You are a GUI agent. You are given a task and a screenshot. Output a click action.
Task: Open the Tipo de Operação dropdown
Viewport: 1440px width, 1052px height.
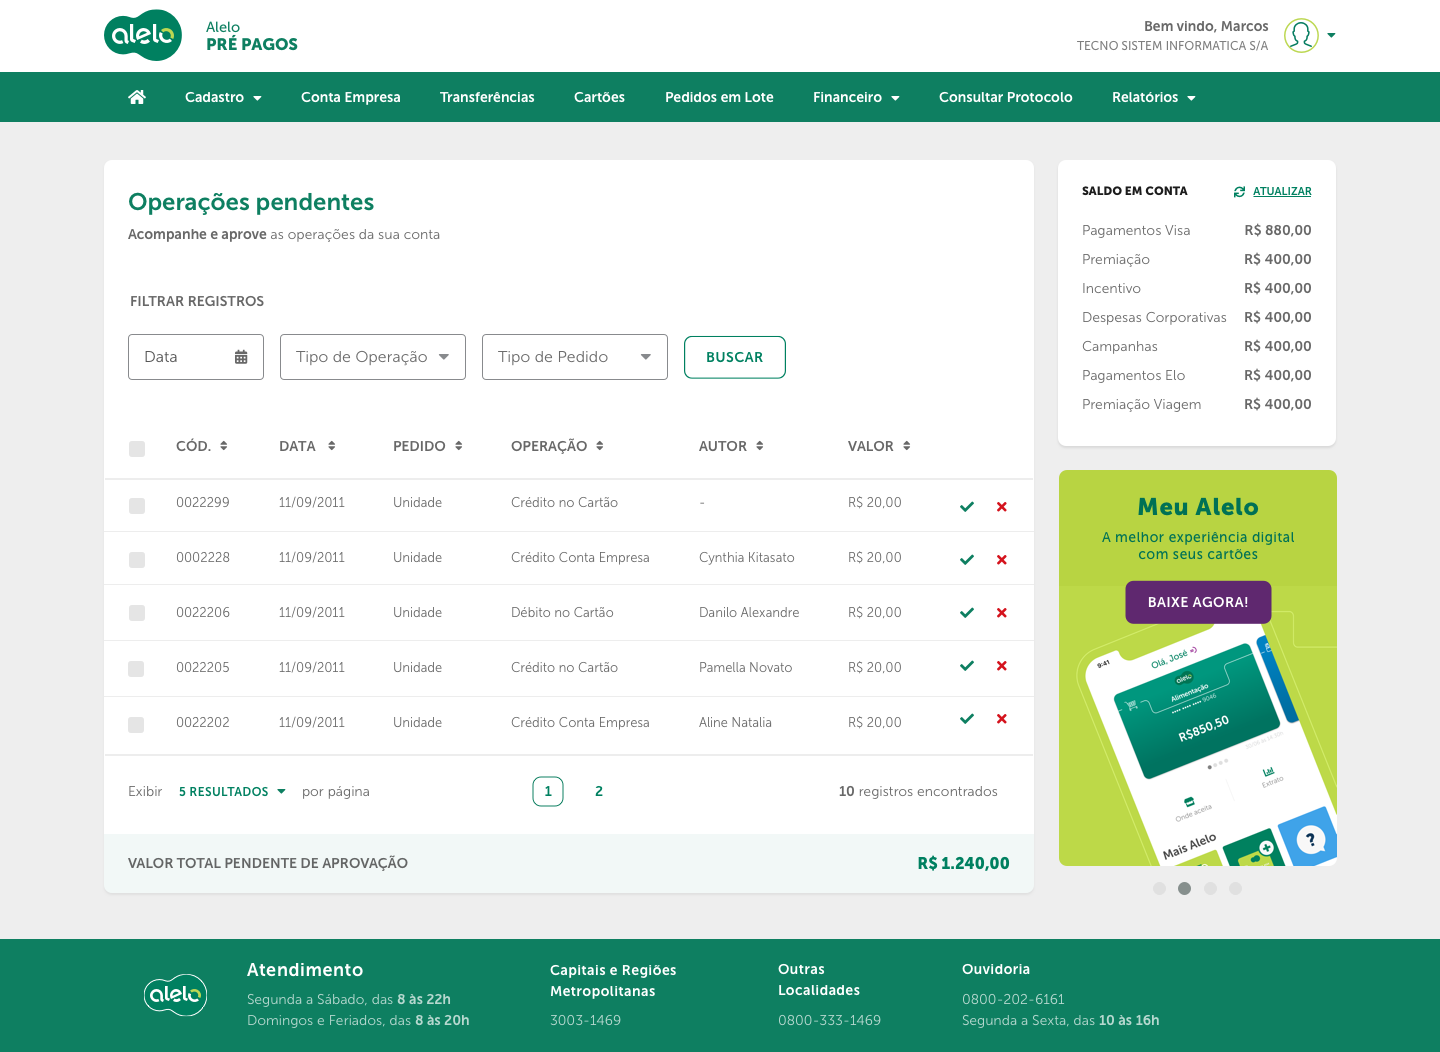click(373, 357)
